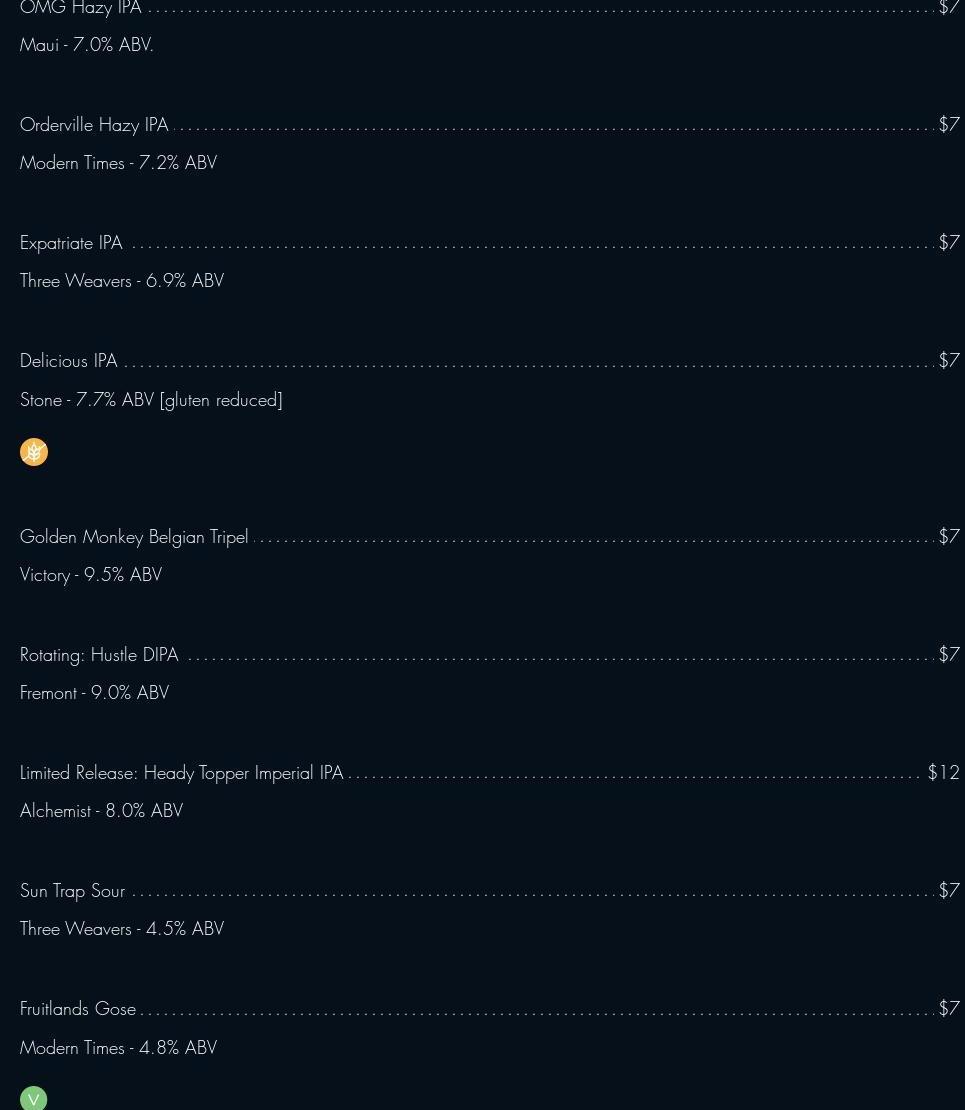Click the Modern Times 7.2% ABV description
965x1110 pixels.
tap(118, 163)
